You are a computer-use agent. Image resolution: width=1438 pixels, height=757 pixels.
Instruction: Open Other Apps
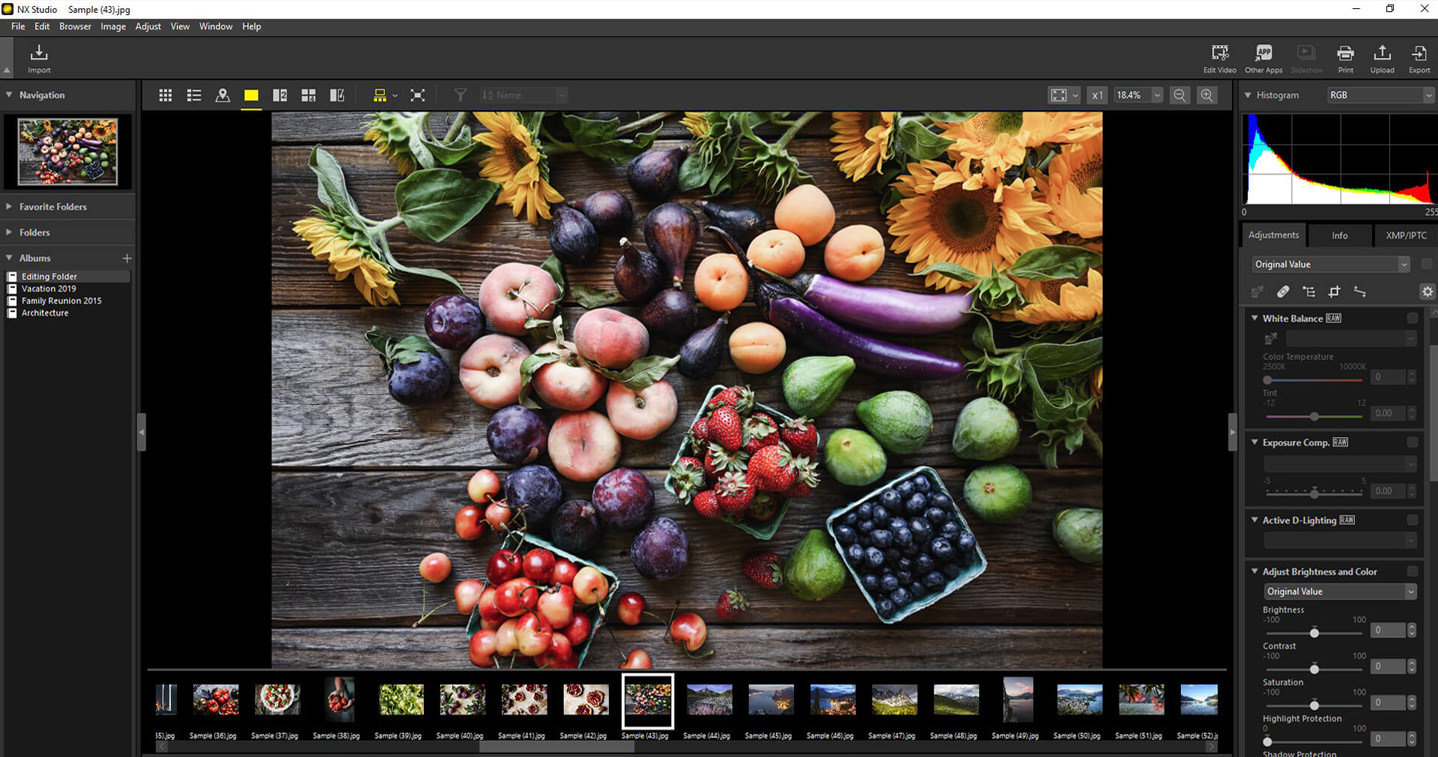click(x=1263, y=59)
